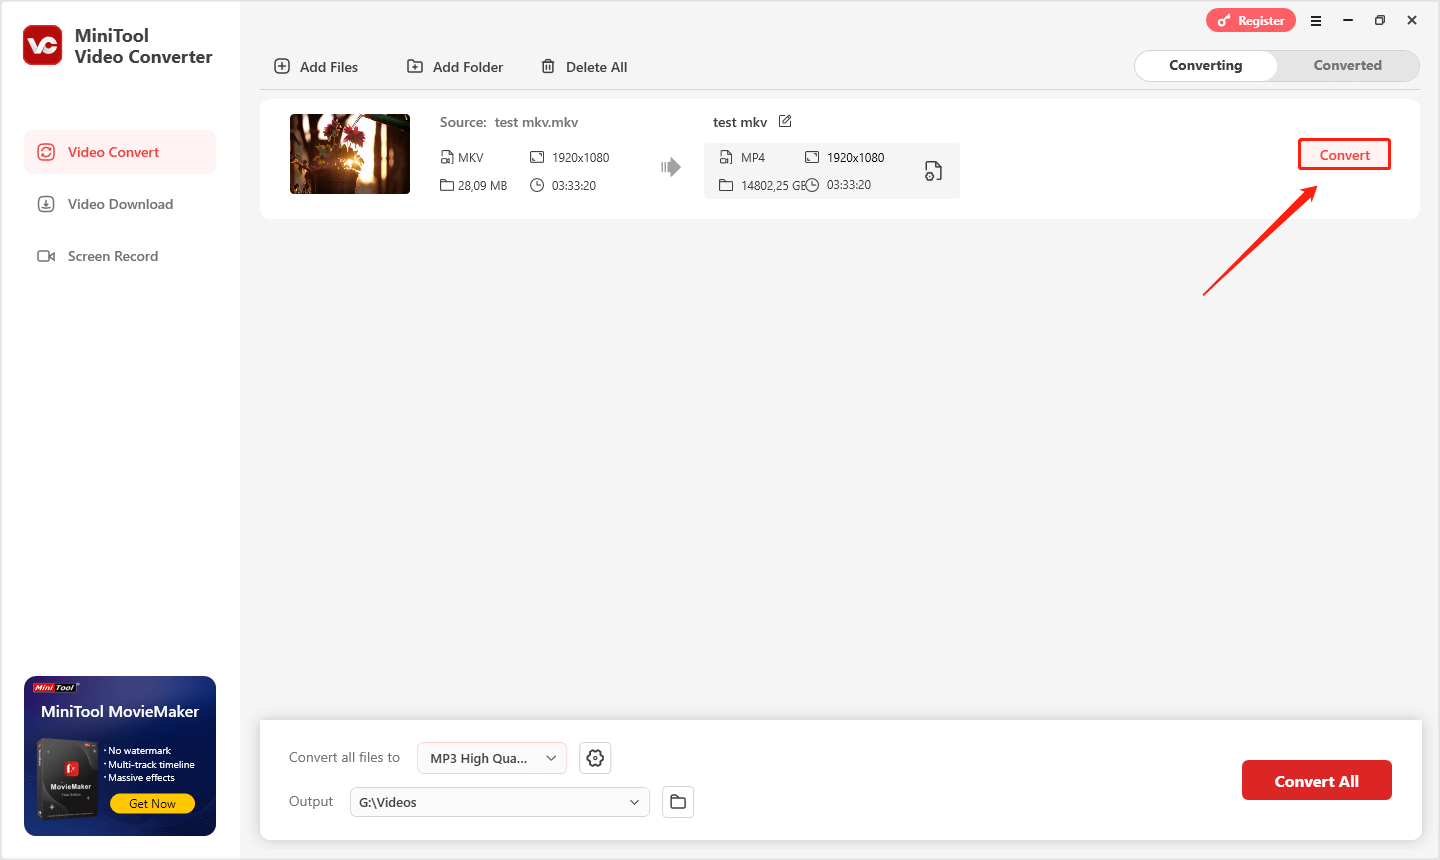This screenshot has width=1440, height=860.
Task: Minimize the MiniTool window
Action: [1348, 20]
